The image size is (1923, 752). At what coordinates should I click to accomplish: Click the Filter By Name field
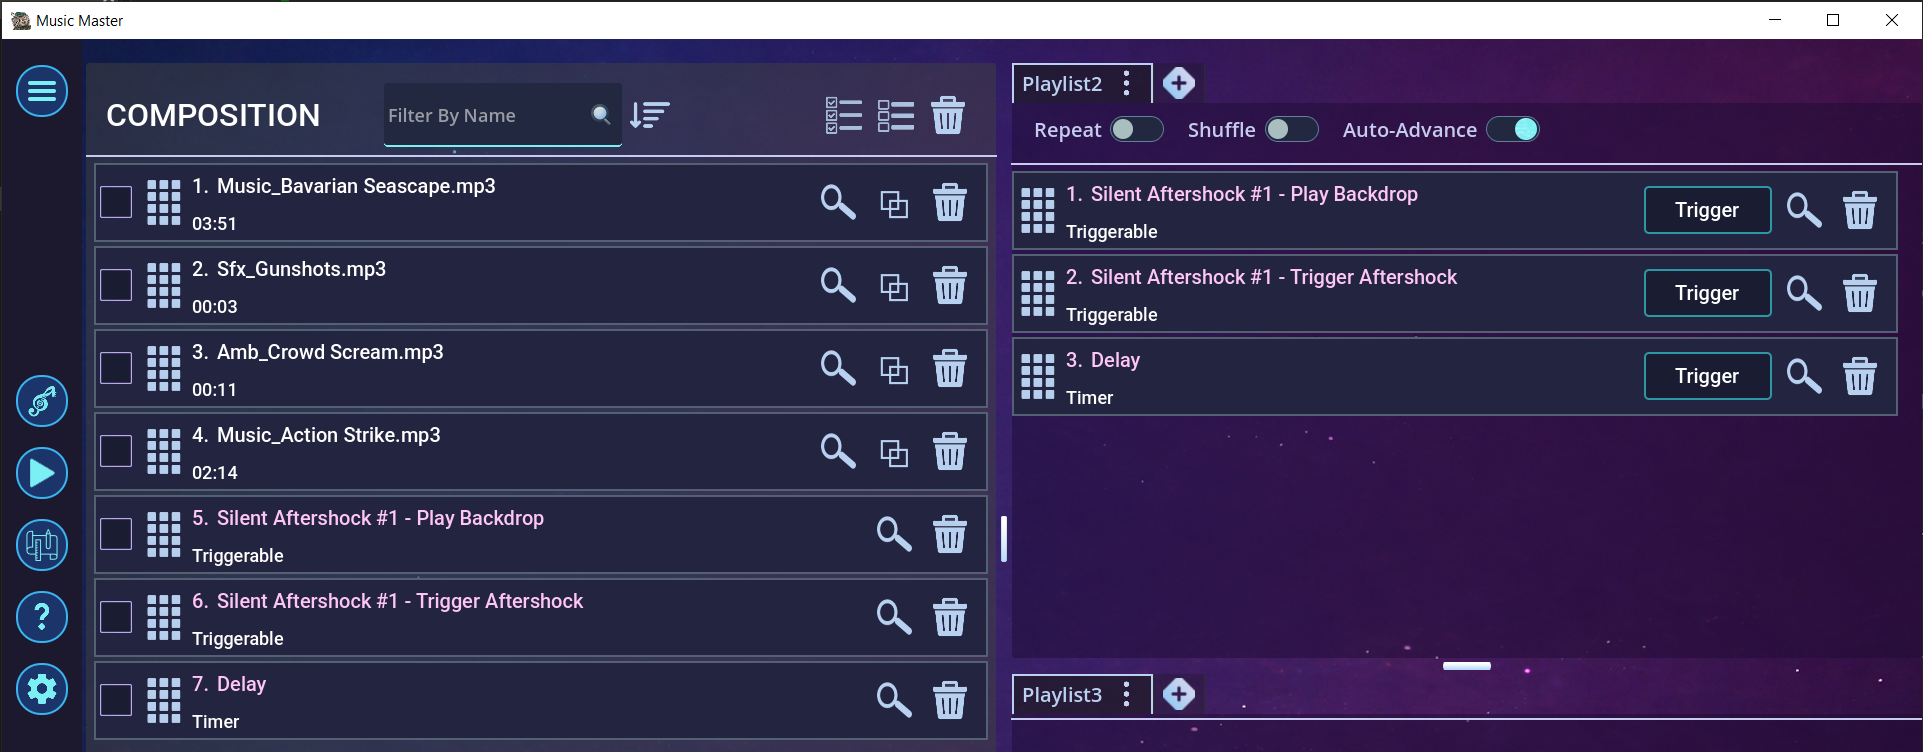click(485, 116)
